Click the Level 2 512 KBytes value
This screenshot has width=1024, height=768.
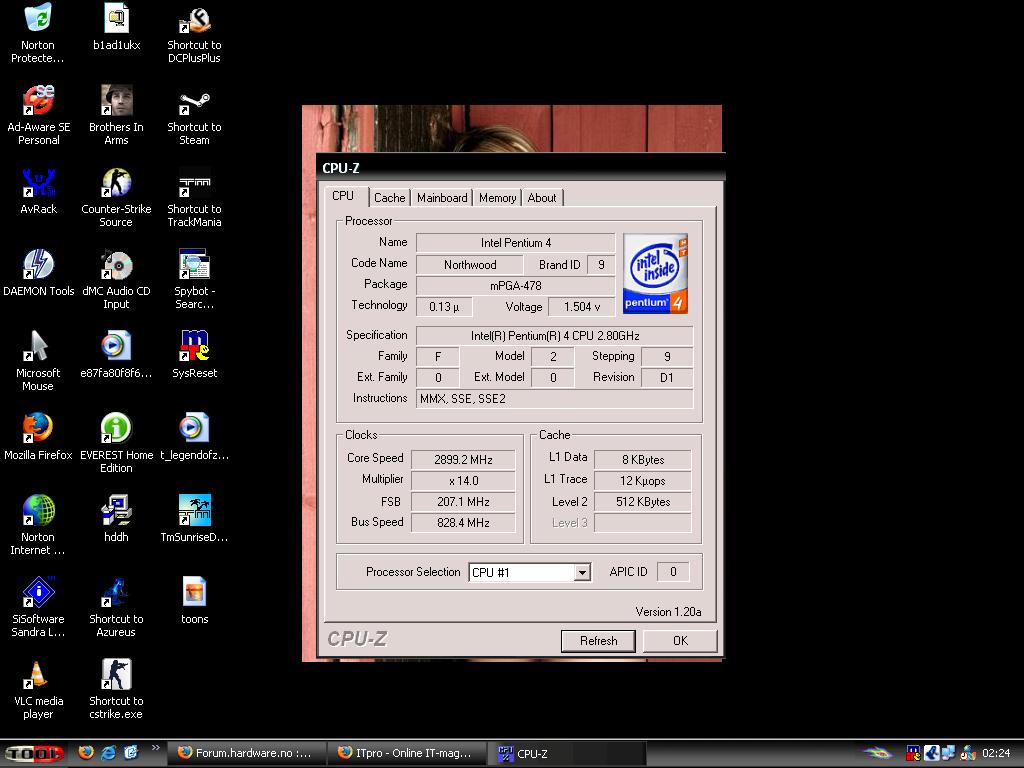click(643, 502)
